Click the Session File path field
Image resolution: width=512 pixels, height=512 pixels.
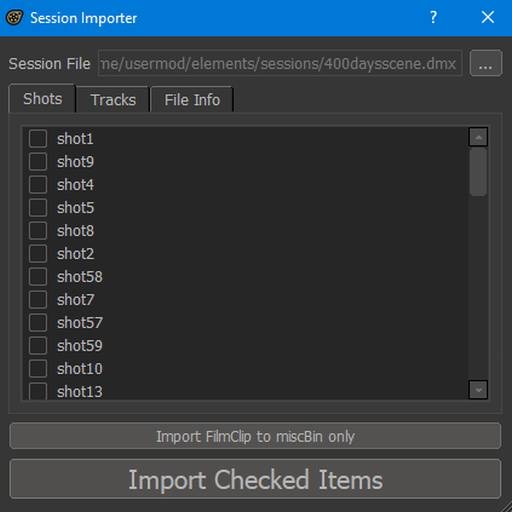(280, 63)
